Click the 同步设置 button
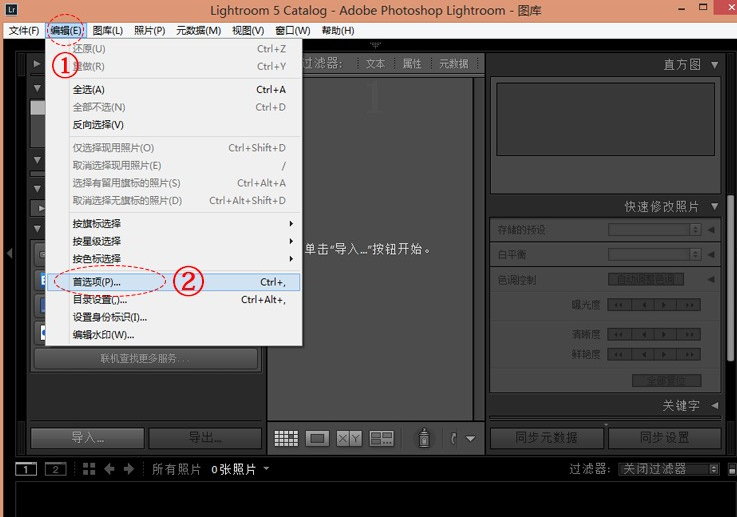Image resolution: width=737 pixels, height=517 pixels. click(665, 438)
